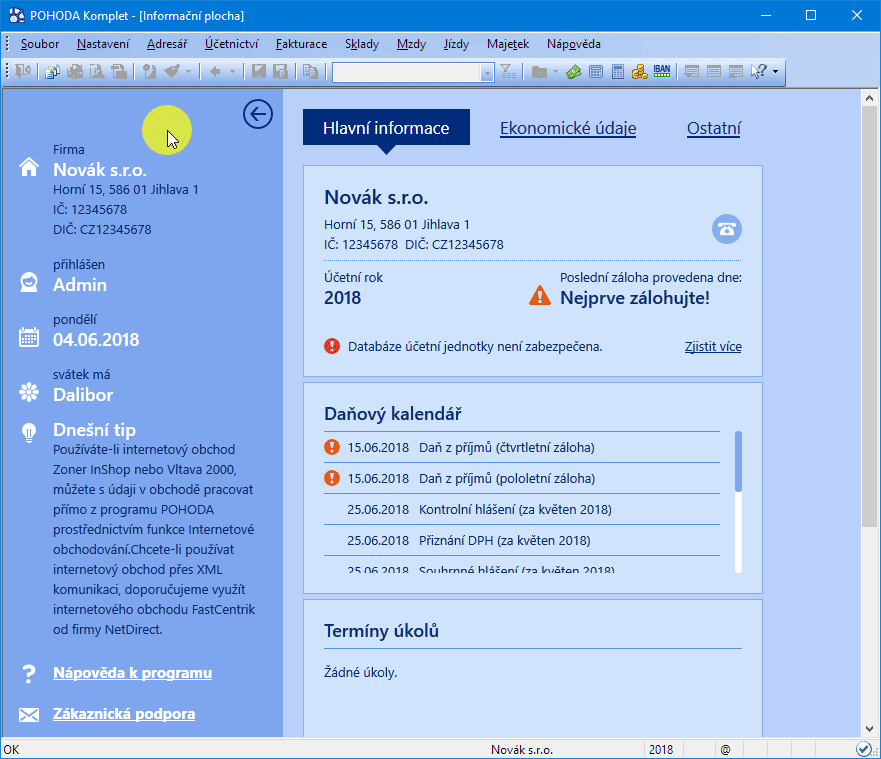Open the Jízdy menu

click(456, 44)
